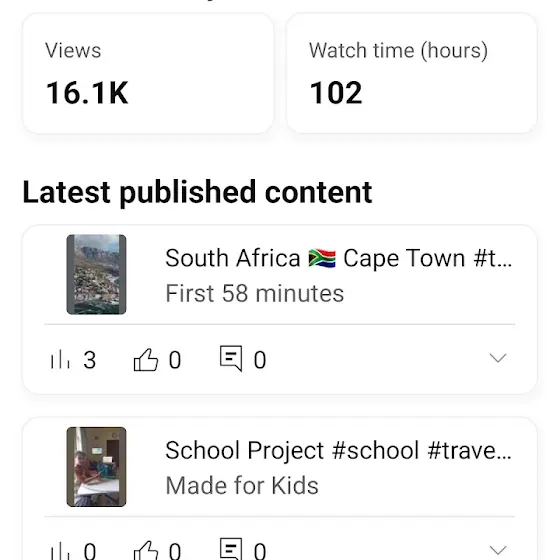
Task: Click the Made for Kids label
Action: tap(242, 486)
